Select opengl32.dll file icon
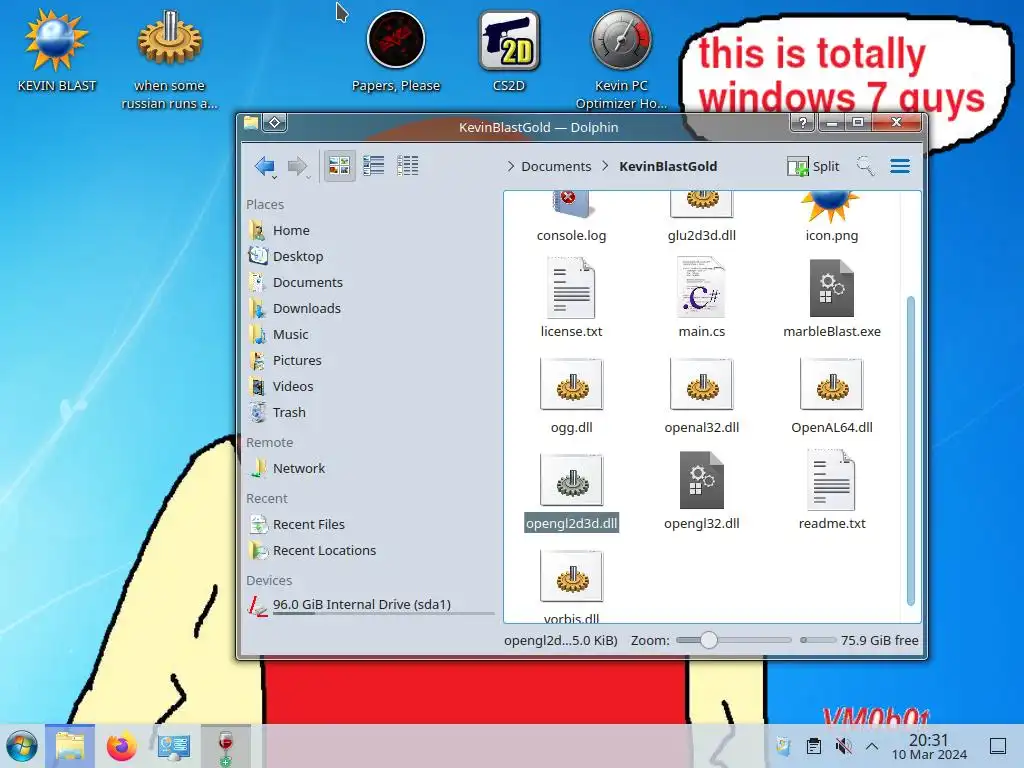Screen dimensions: 1024x768 [701, 480]
